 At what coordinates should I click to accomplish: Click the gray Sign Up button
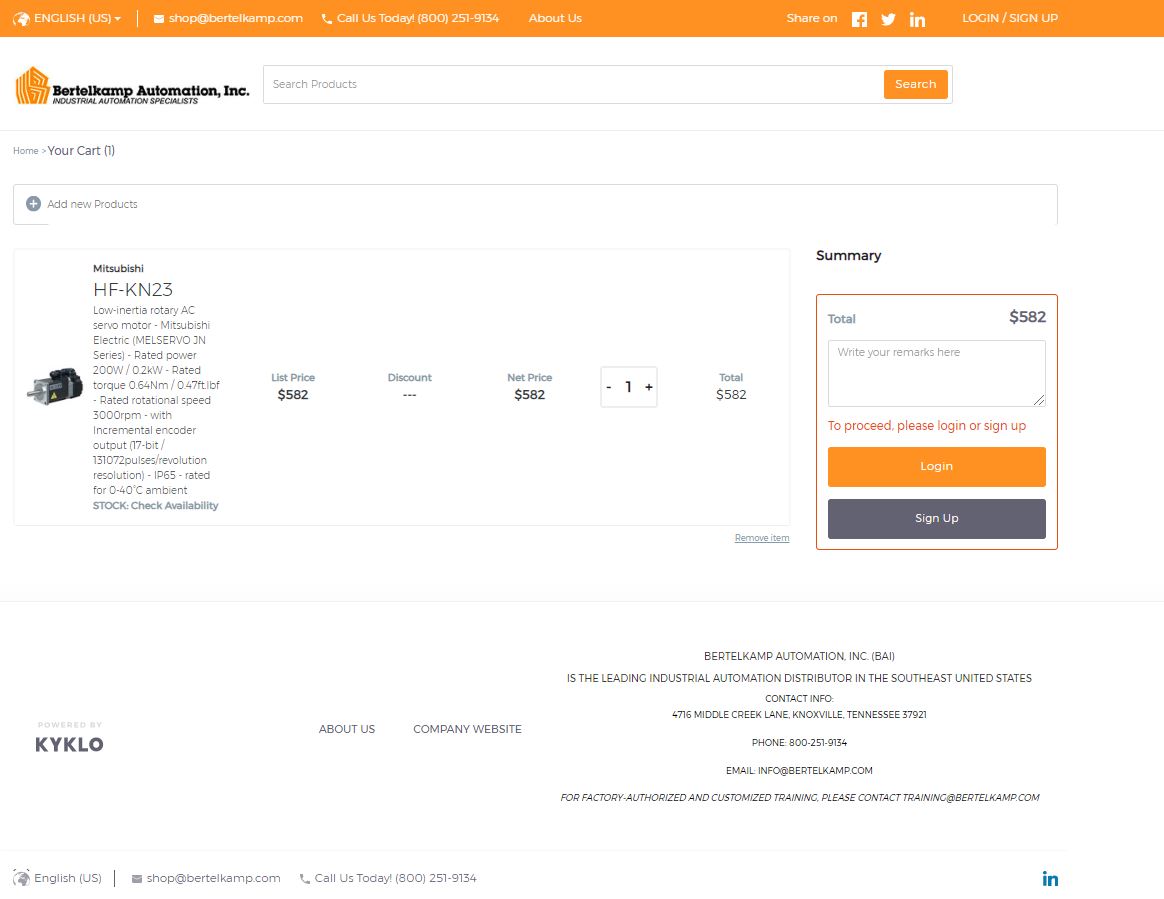(936, 518)
